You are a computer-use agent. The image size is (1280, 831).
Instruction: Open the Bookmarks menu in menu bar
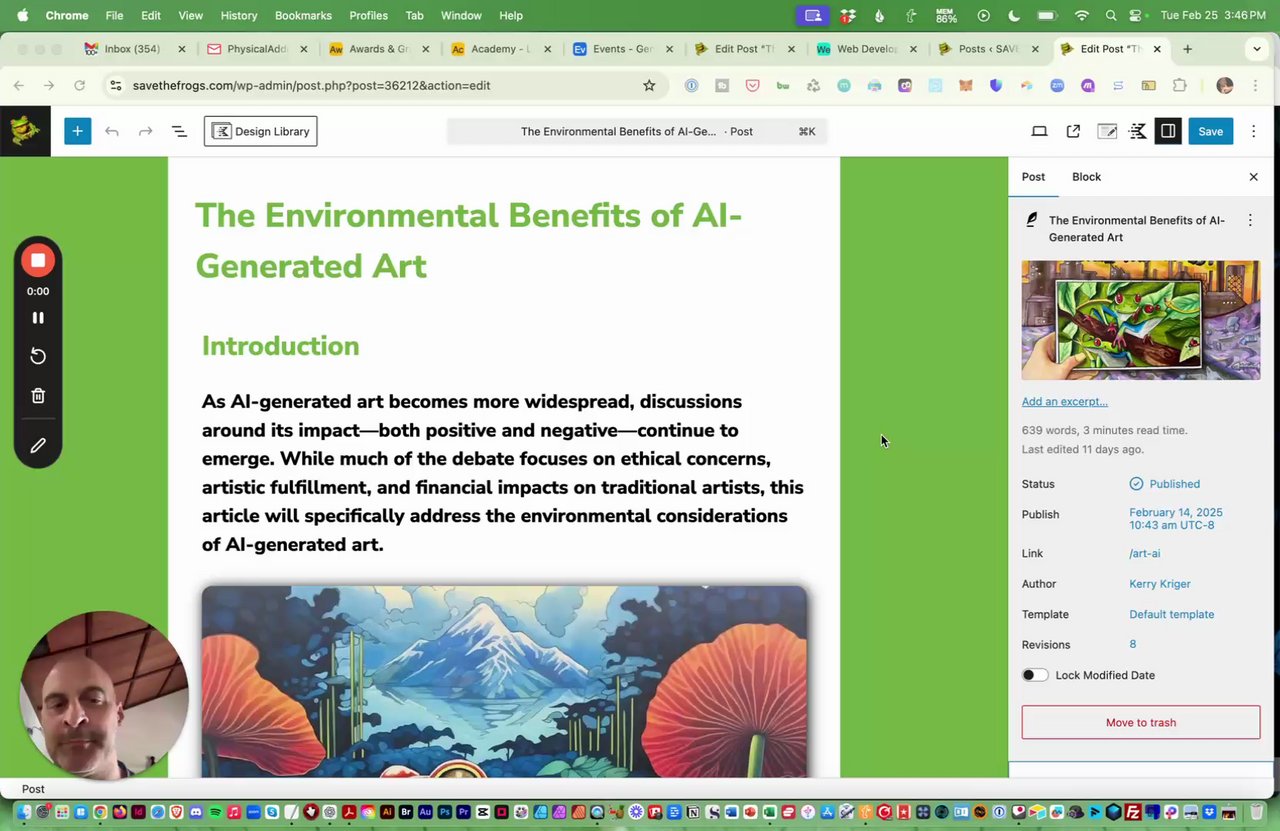point(303,16)
